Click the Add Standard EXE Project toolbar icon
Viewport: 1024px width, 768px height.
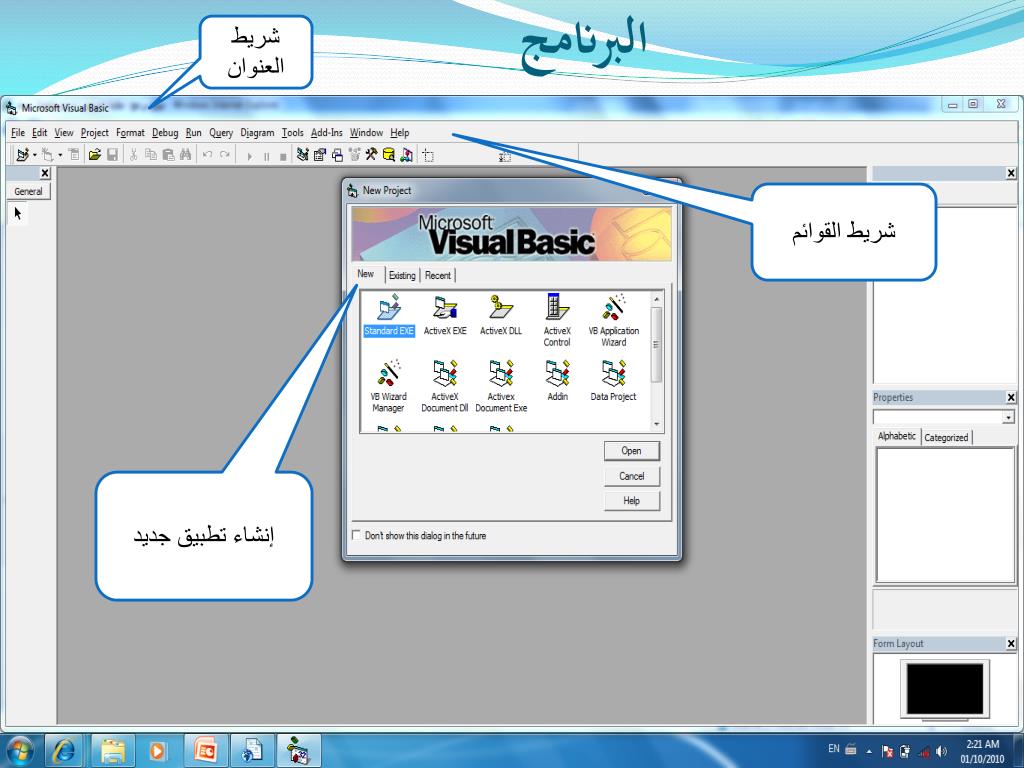tap(22, 155)
